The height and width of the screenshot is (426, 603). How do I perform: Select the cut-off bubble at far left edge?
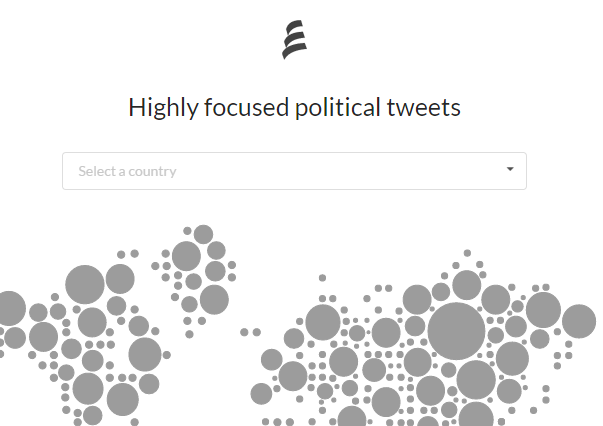coord(10,308)
